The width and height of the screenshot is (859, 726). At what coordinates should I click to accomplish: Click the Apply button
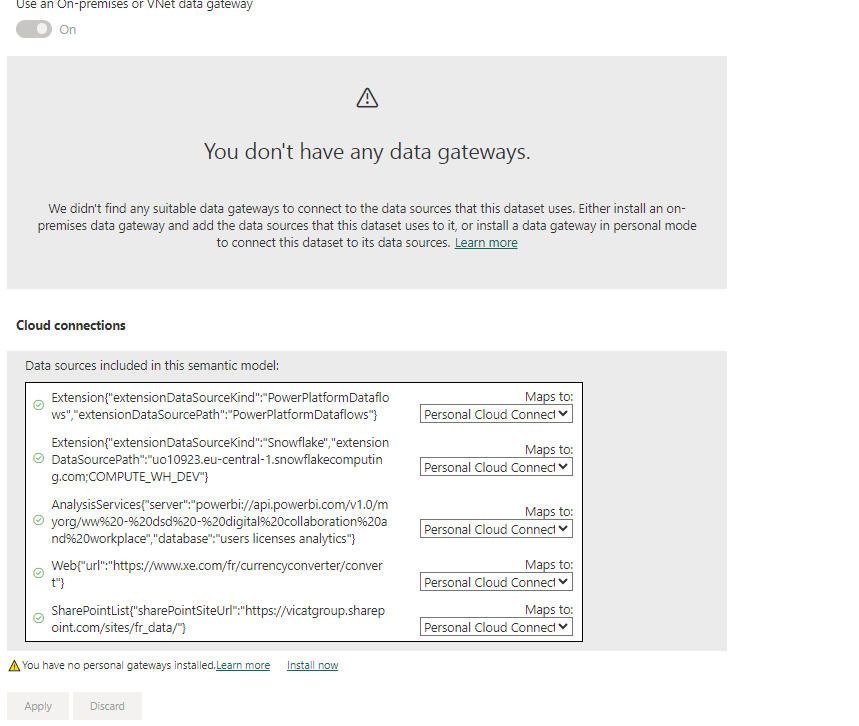tap(38, 706)
